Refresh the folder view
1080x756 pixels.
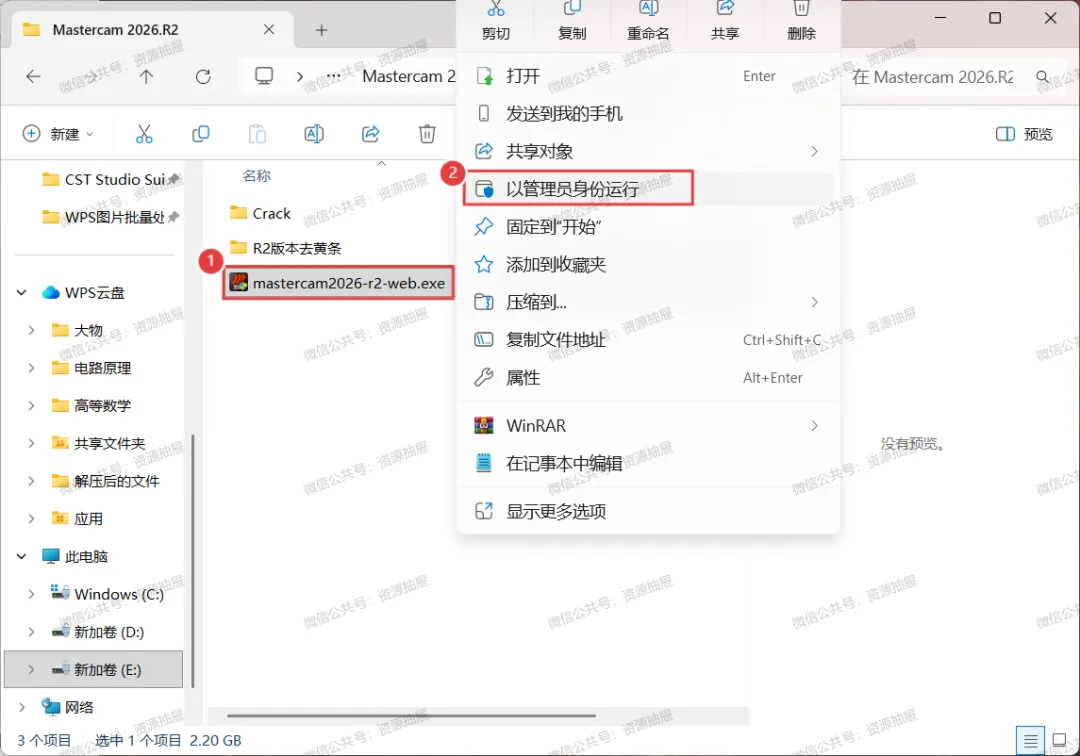[203, 76]
